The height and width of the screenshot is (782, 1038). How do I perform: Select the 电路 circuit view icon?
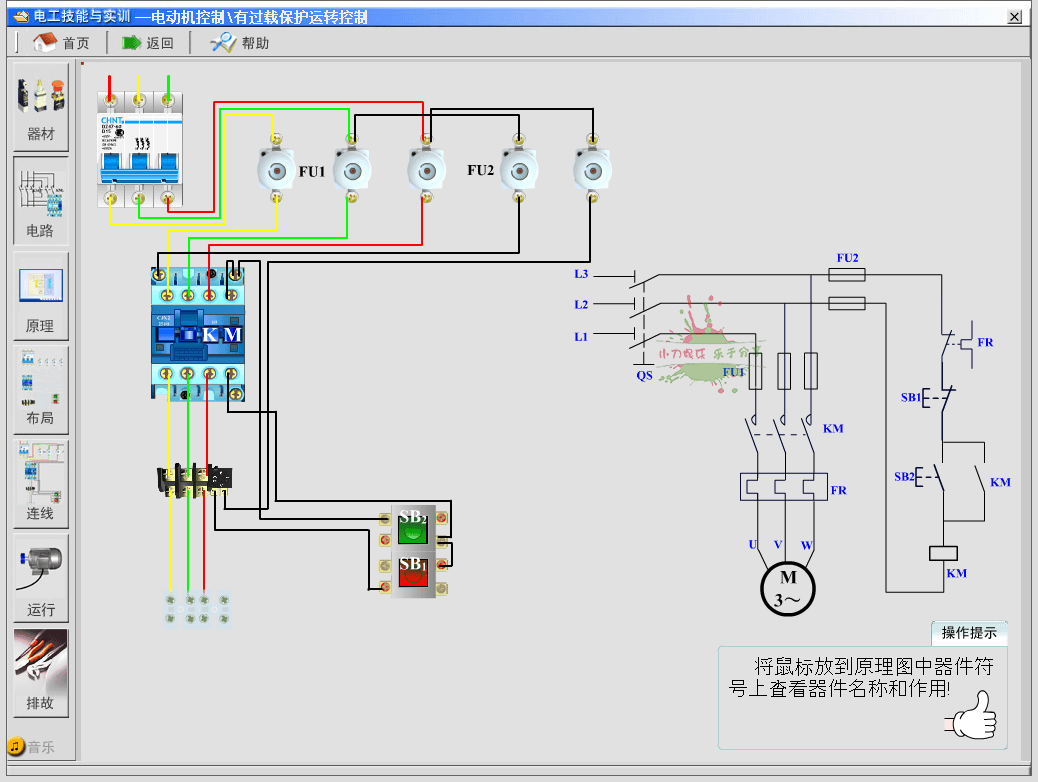41,202
